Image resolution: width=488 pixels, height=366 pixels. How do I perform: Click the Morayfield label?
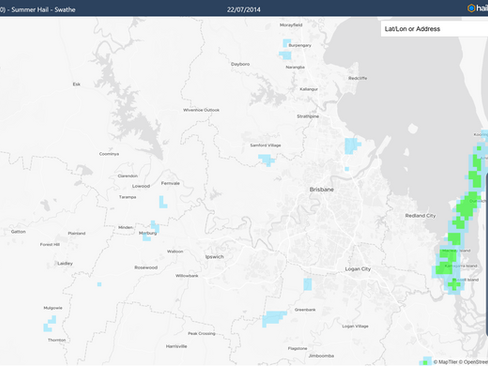[291, 25]
